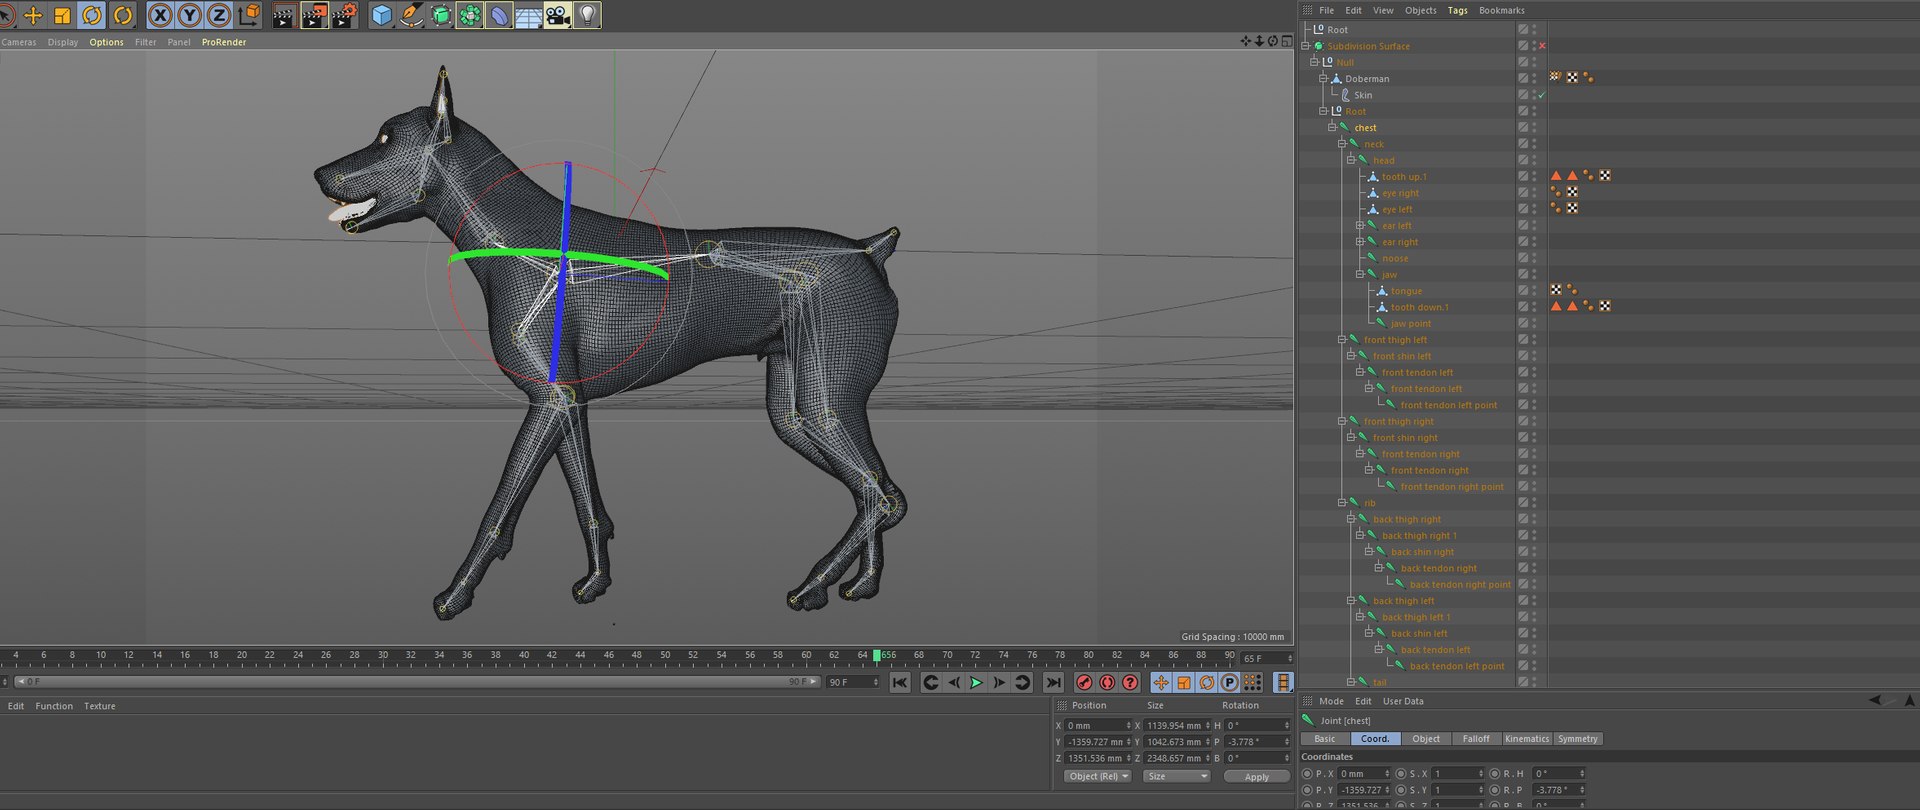Image resolution: width=1920 pixels, height=810 pixels.
Task: Collapse the head joint node
Action: (1350, 160)
